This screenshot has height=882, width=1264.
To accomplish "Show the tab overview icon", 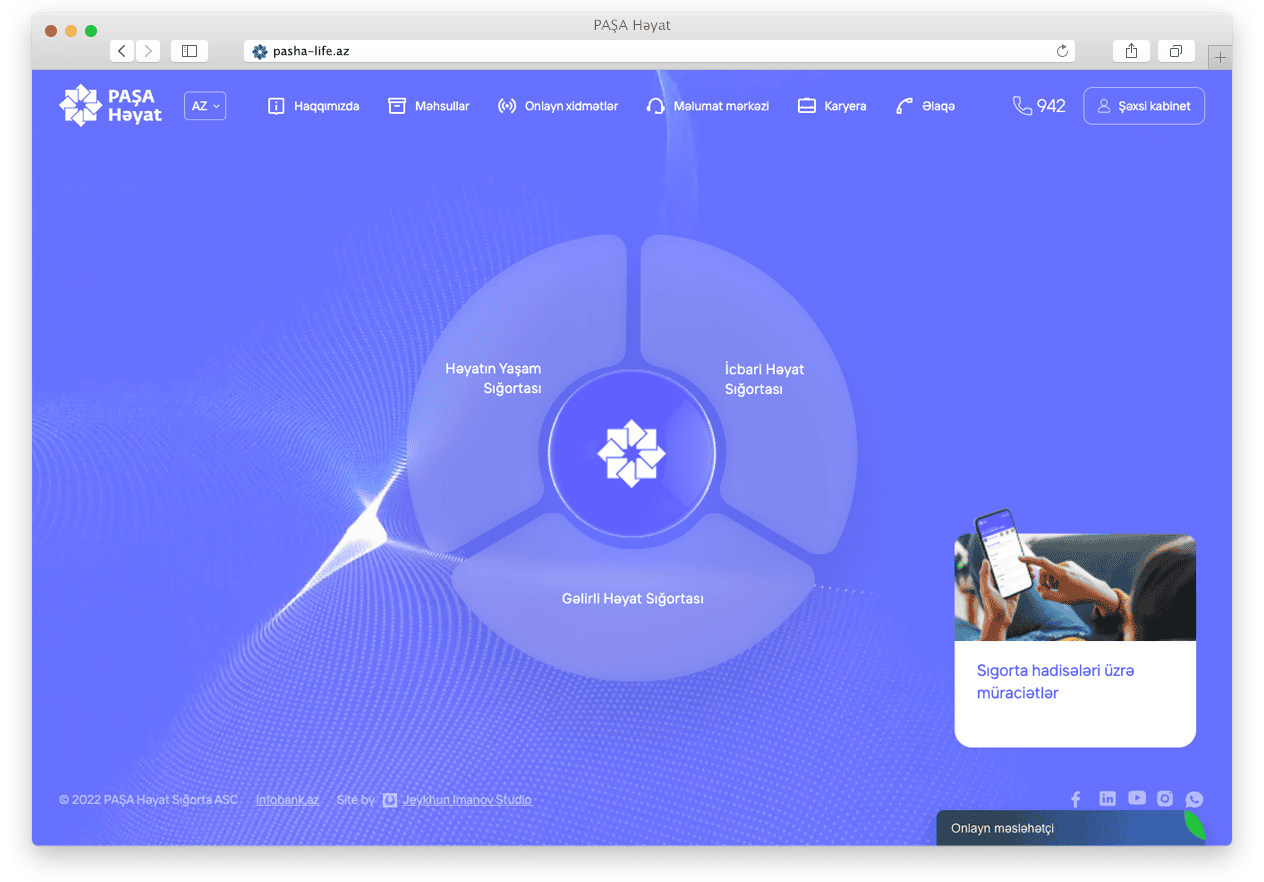I will pos(1176,51).
